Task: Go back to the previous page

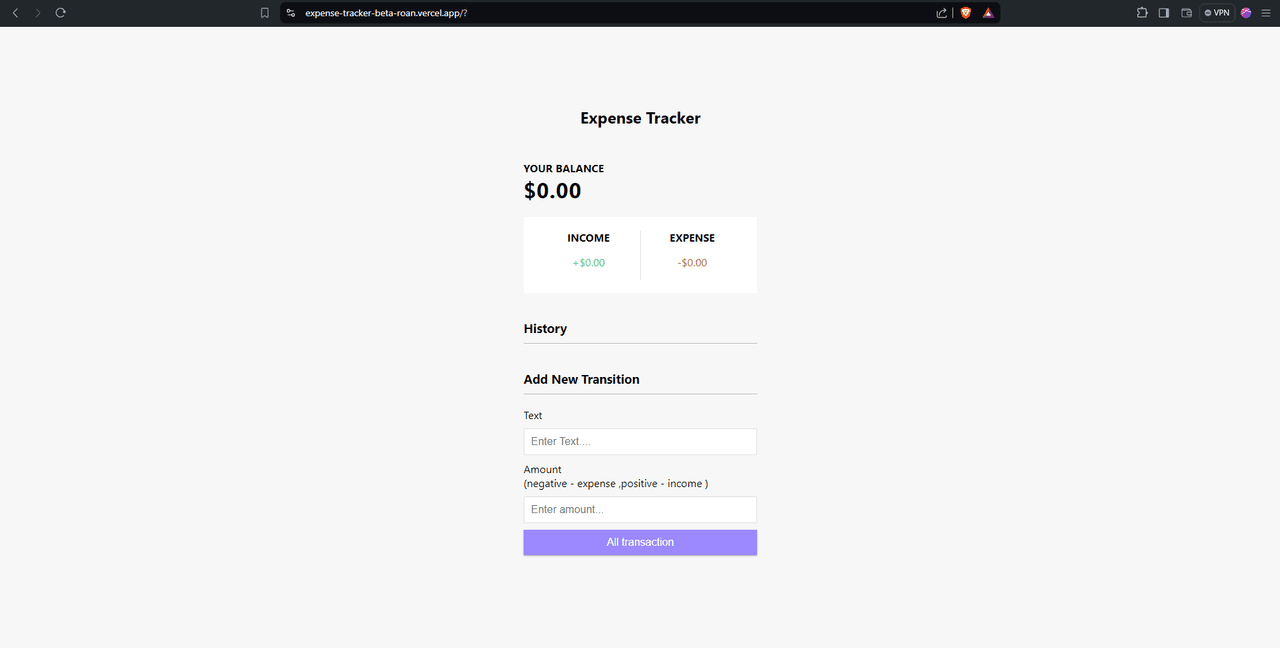Action: pos(15,13)
